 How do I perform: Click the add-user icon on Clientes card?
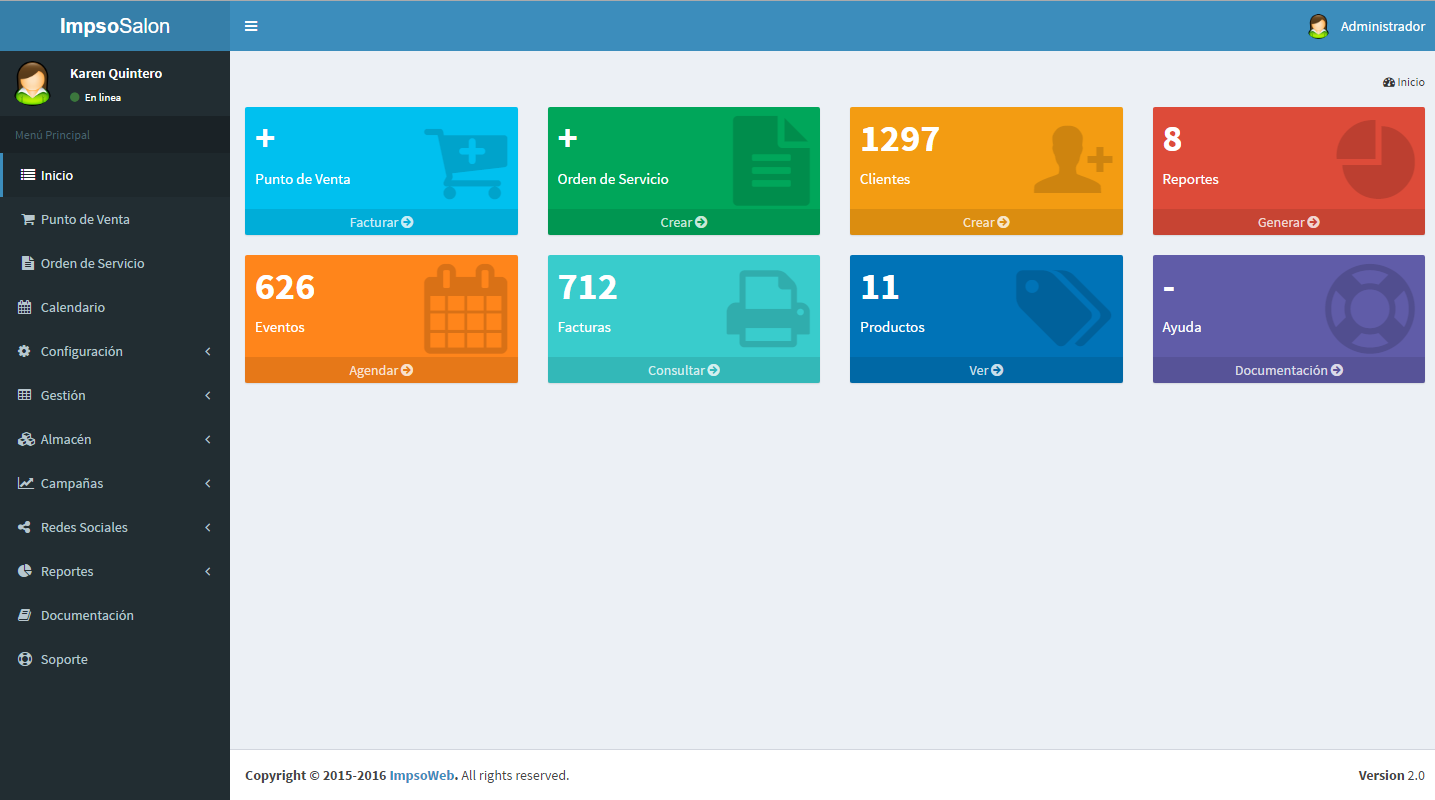pyautogui.click(x=1072, y=160)
